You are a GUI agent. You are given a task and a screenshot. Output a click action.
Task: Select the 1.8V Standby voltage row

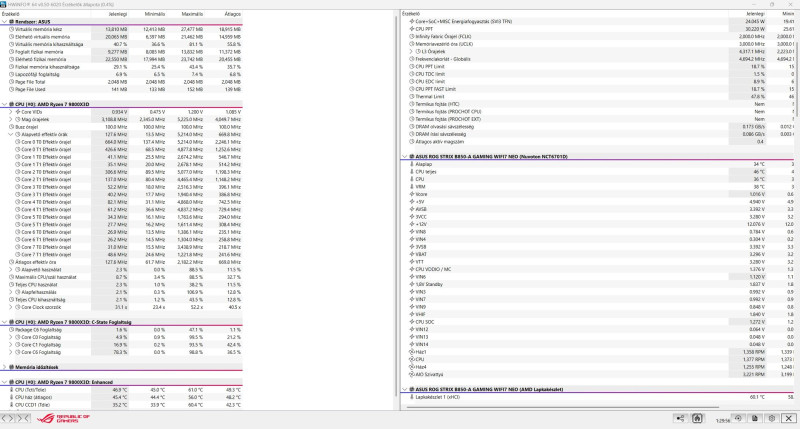[598, 284]
